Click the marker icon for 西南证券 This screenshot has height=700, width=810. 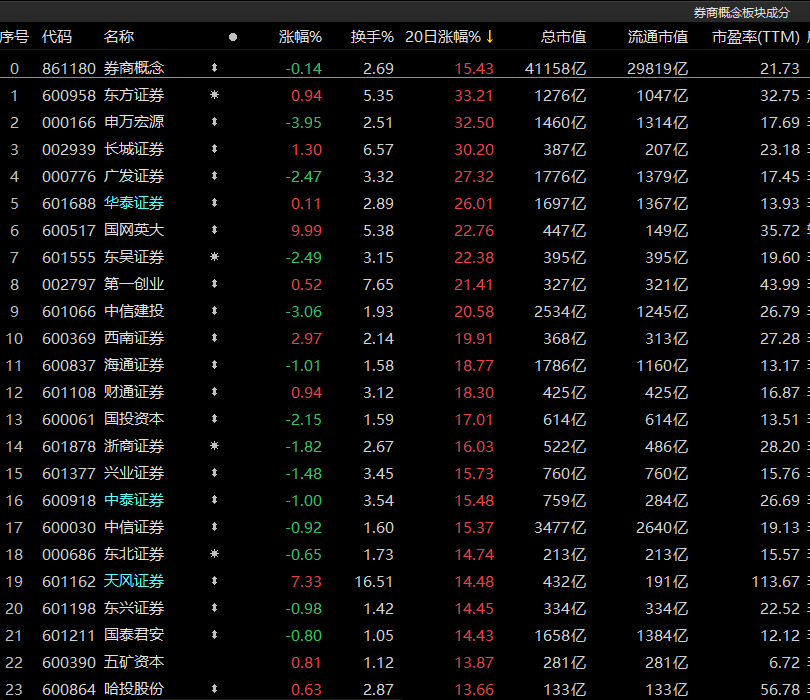click(x=214, y=338)
